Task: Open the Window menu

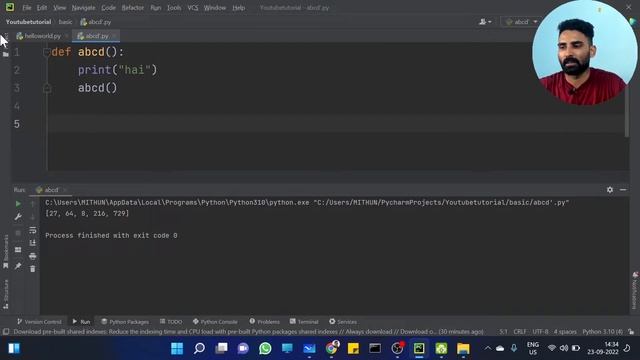Action: pyautogui.click(x=215, y=8)
